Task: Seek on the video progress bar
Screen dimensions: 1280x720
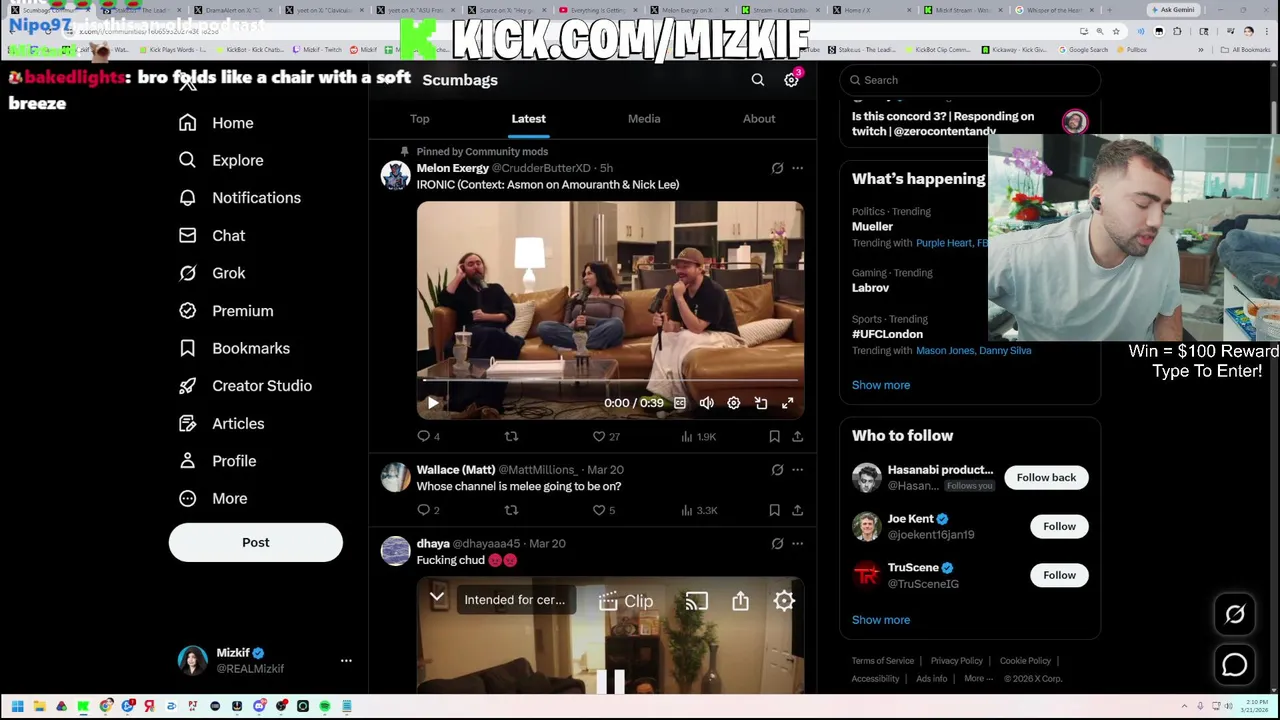Action: [x=610, y=381]
